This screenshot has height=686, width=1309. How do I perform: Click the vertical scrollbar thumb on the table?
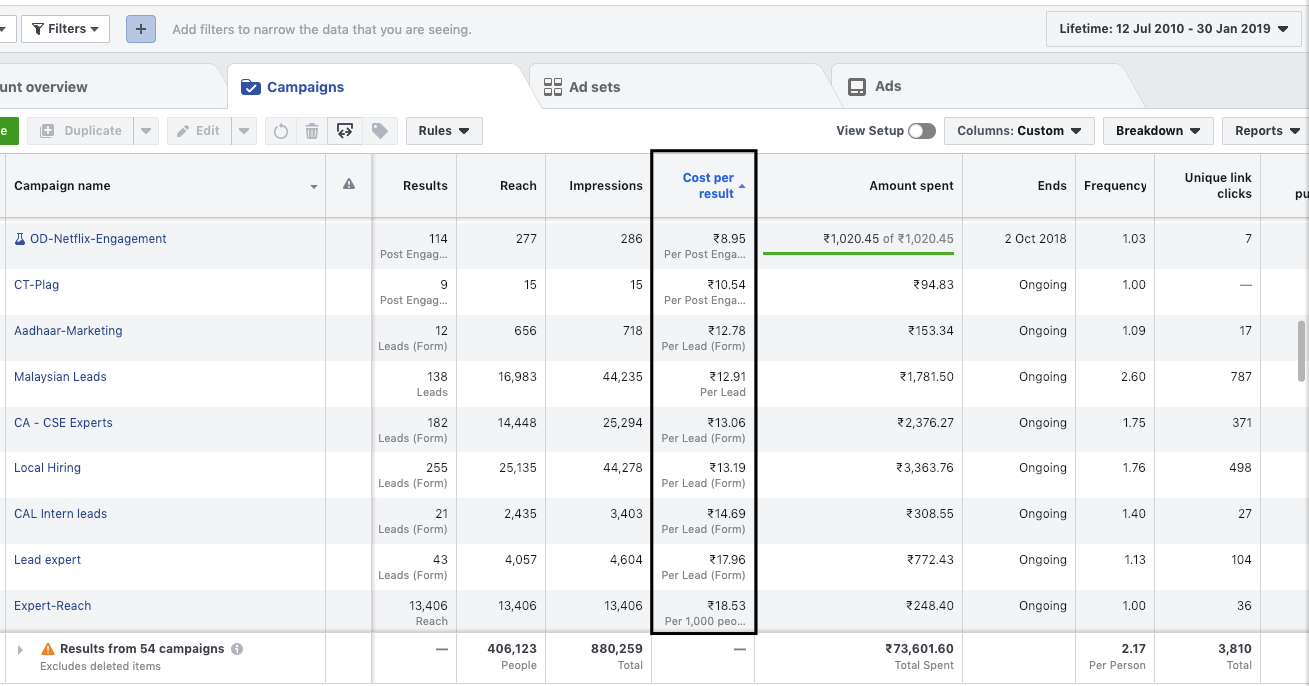[x=1301, y=350]
